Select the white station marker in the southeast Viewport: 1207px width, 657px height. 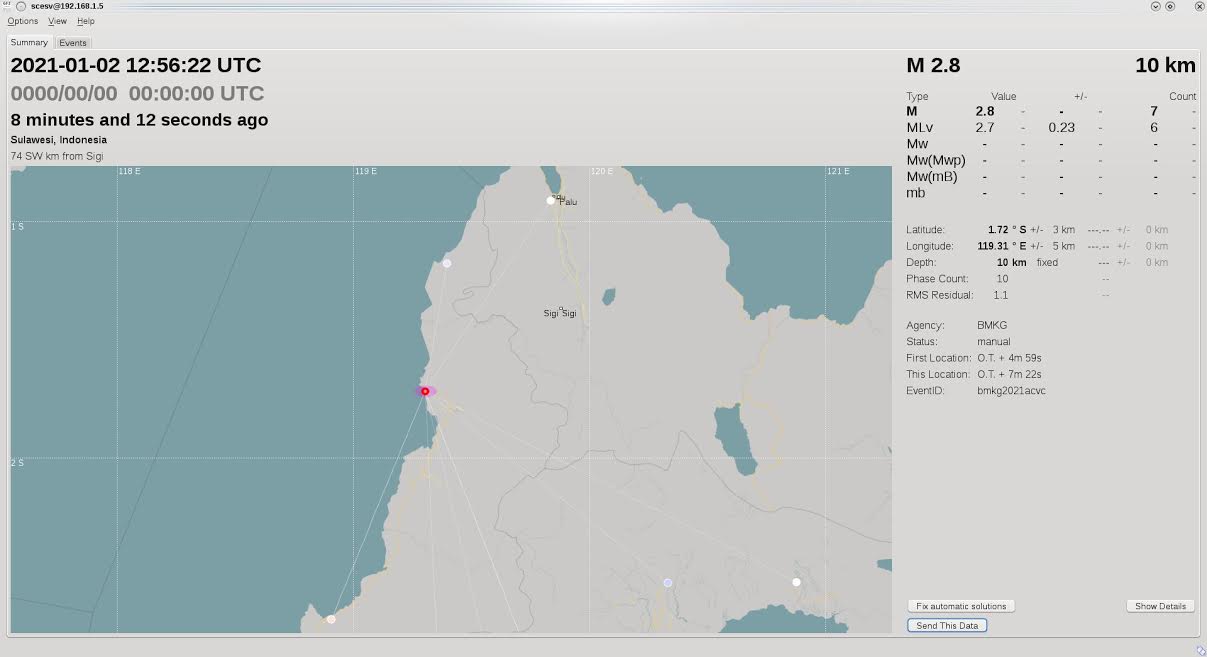click(x=796, y=582)
